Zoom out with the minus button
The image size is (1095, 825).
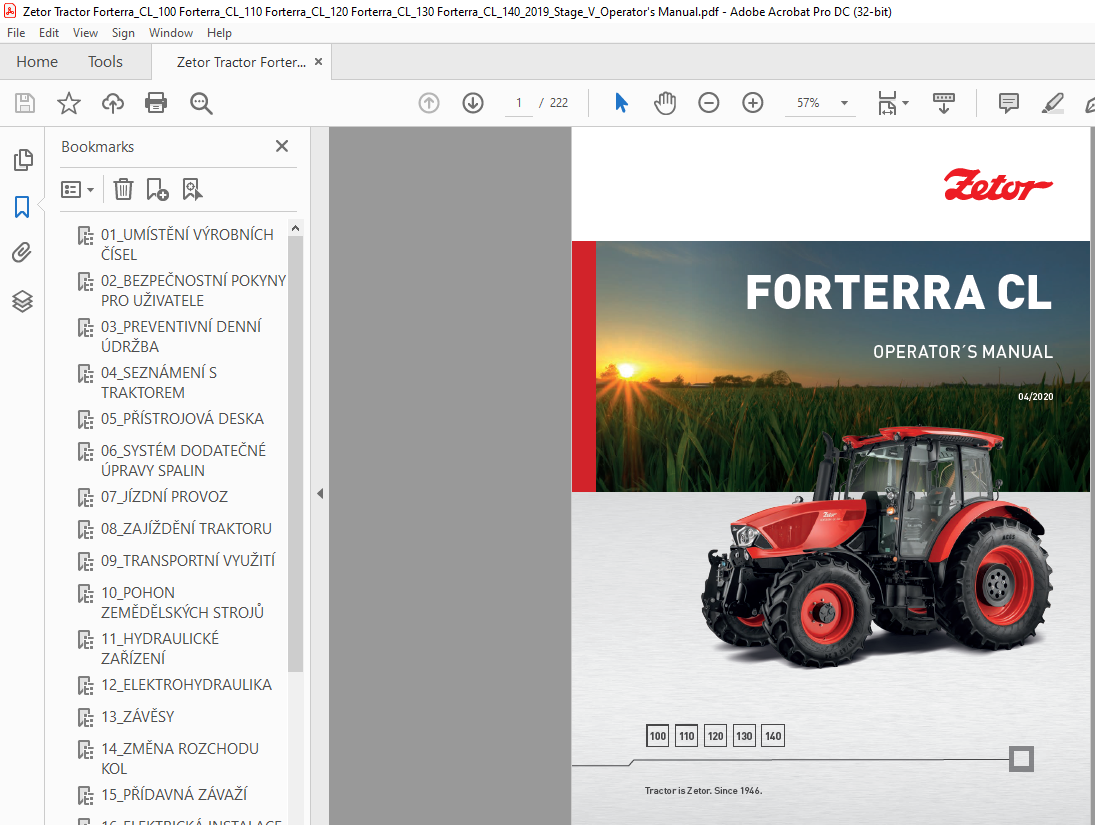point(708,103)
